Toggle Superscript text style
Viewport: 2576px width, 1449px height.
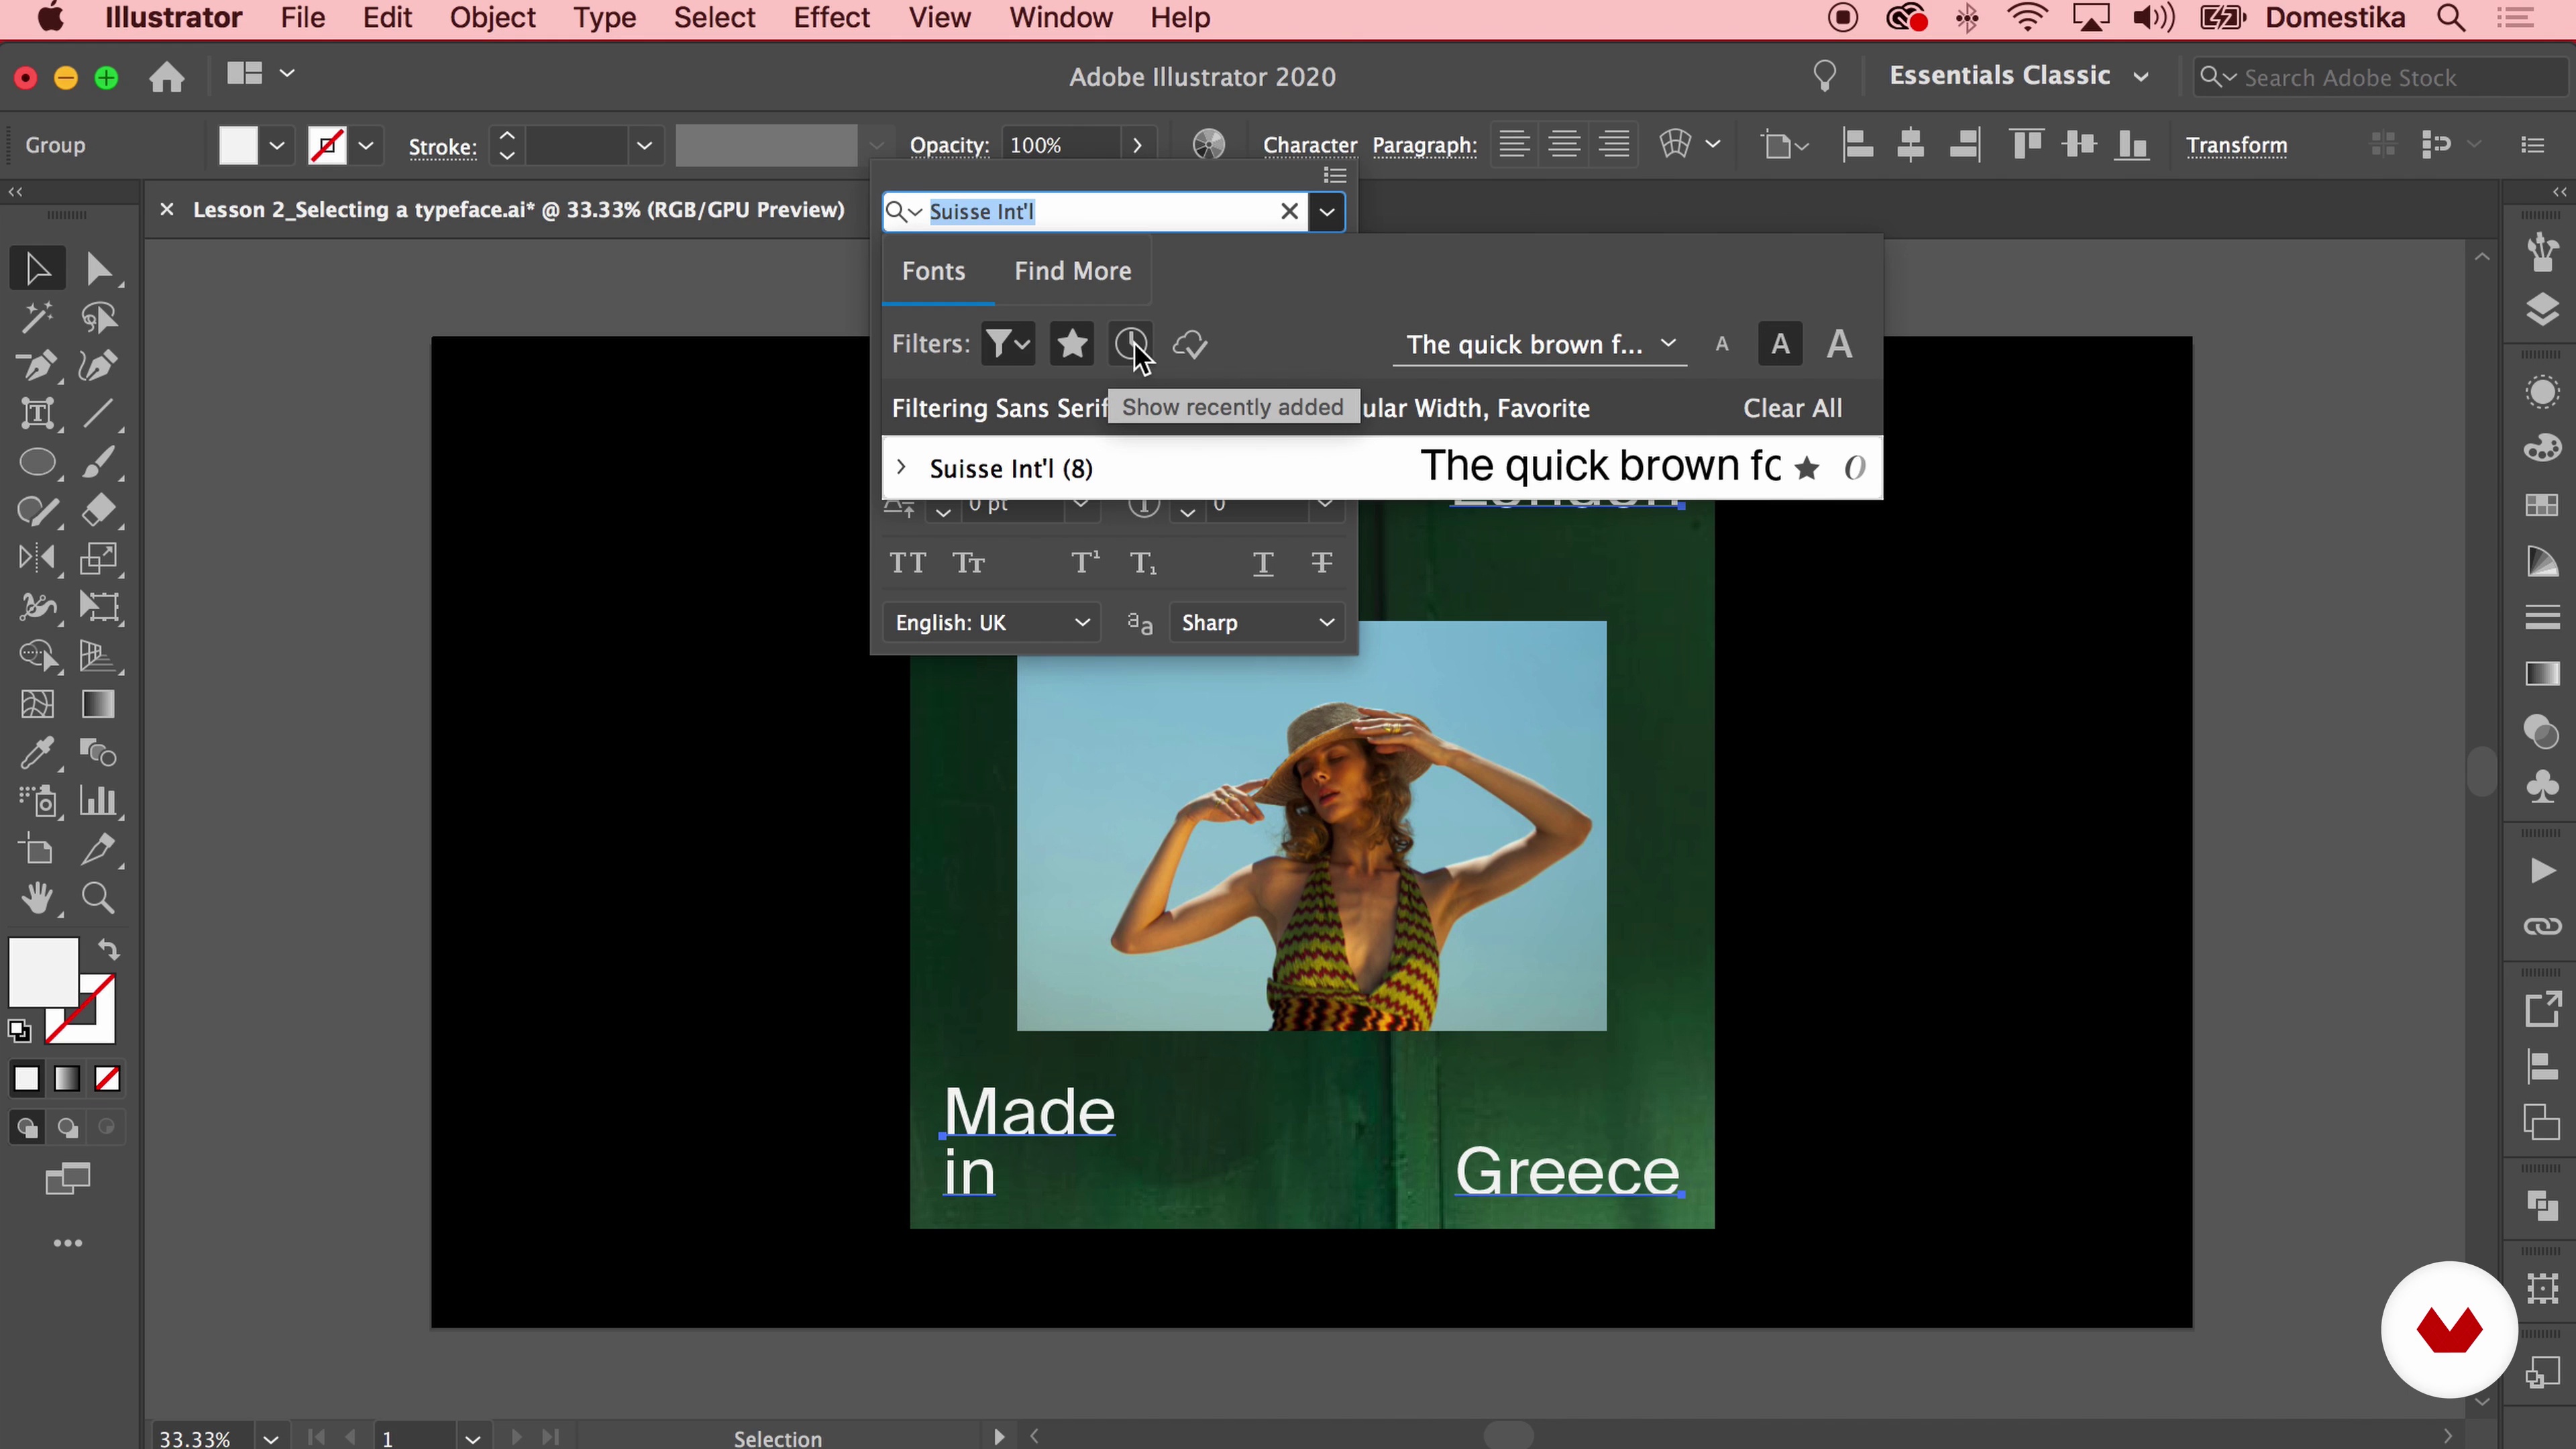[x=1085, y=563]
